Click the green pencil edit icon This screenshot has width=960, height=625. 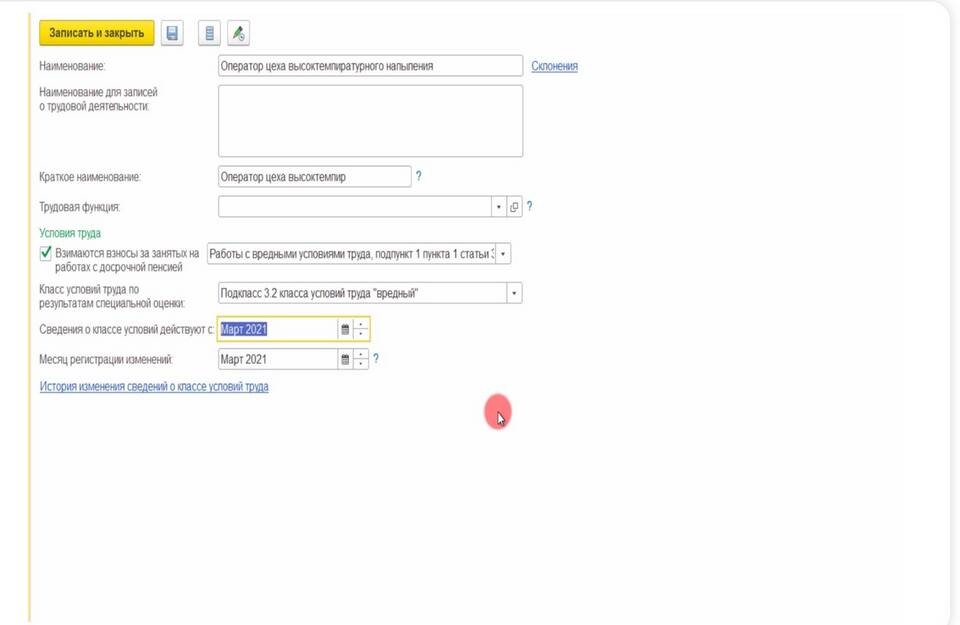coord(238,33)
